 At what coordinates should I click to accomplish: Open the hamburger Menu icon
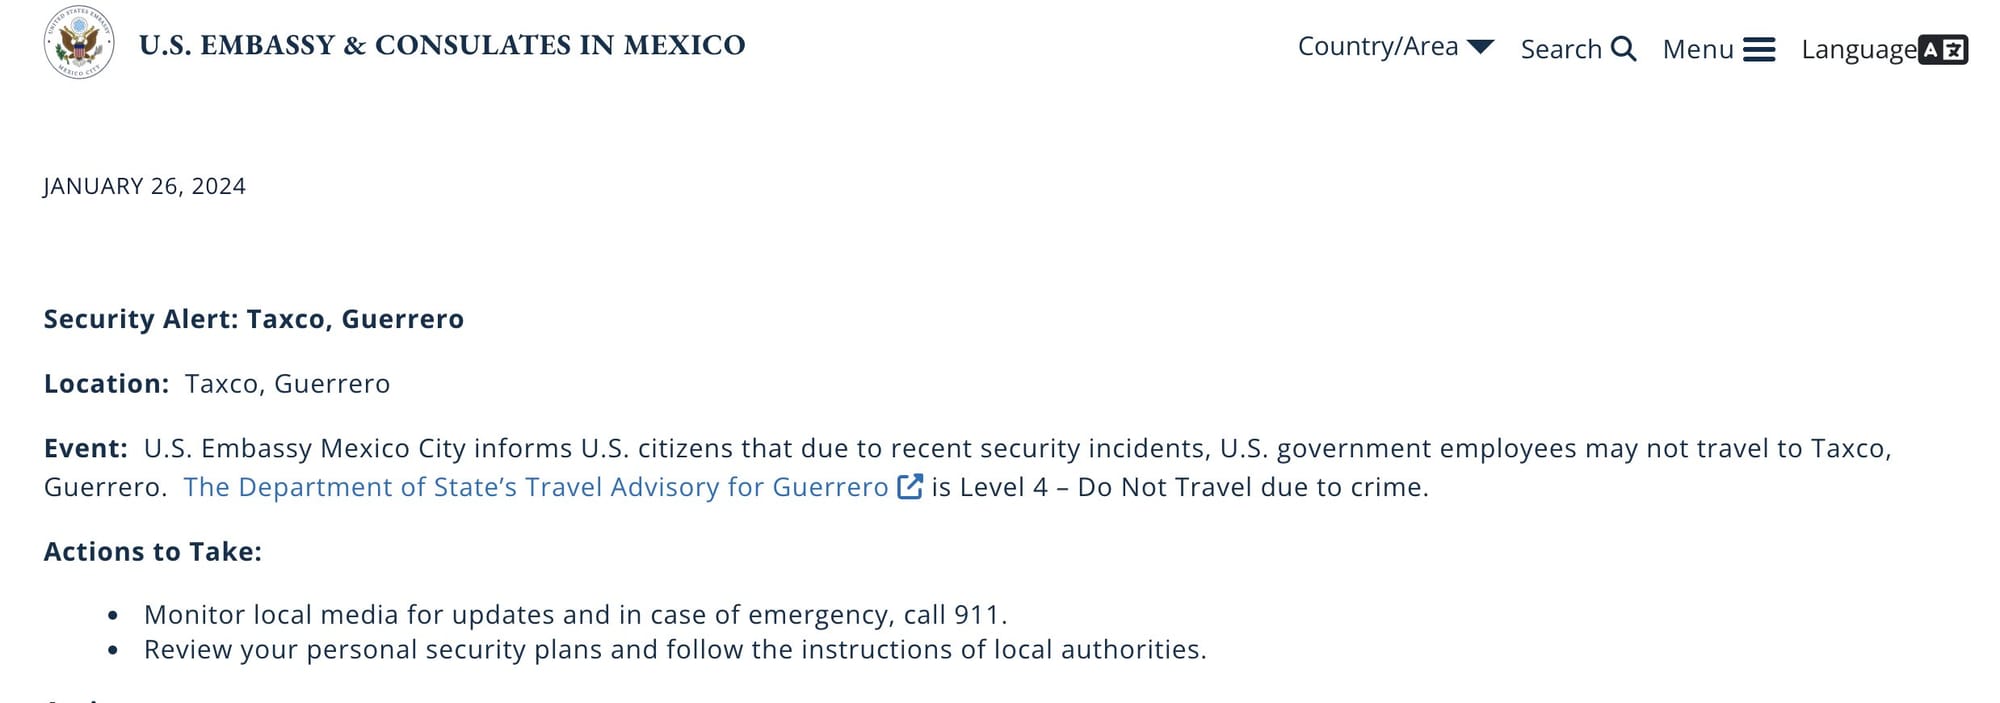(x=1761, y=49)
